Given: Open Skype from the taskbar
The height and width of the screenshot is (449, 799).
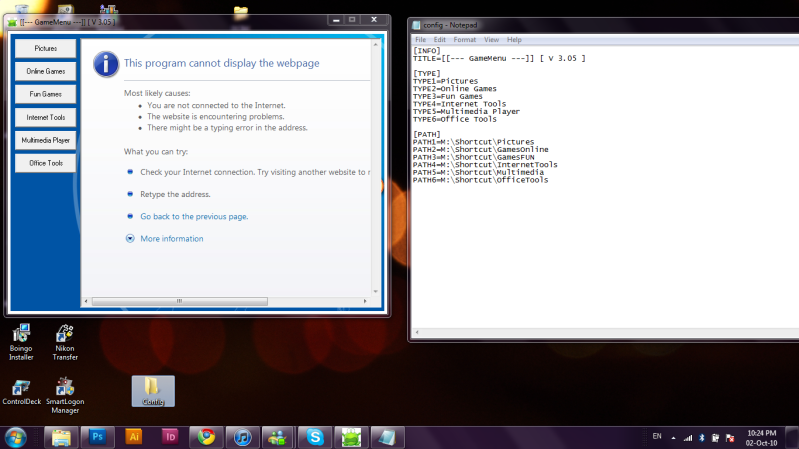Looking at the screenshot, I should [315, 437].
